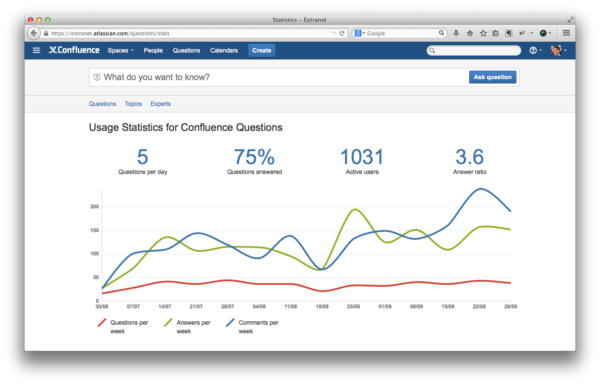
Task: Toggle the green Answers per week legend
Action: pos(187,326)
